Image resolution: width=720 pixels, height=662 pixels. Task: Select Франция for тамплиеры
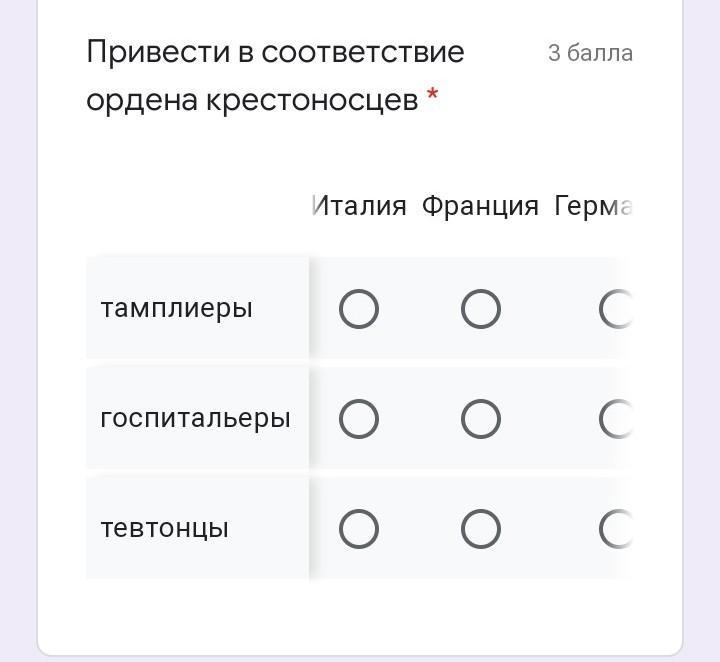click(x=480, y=309)
